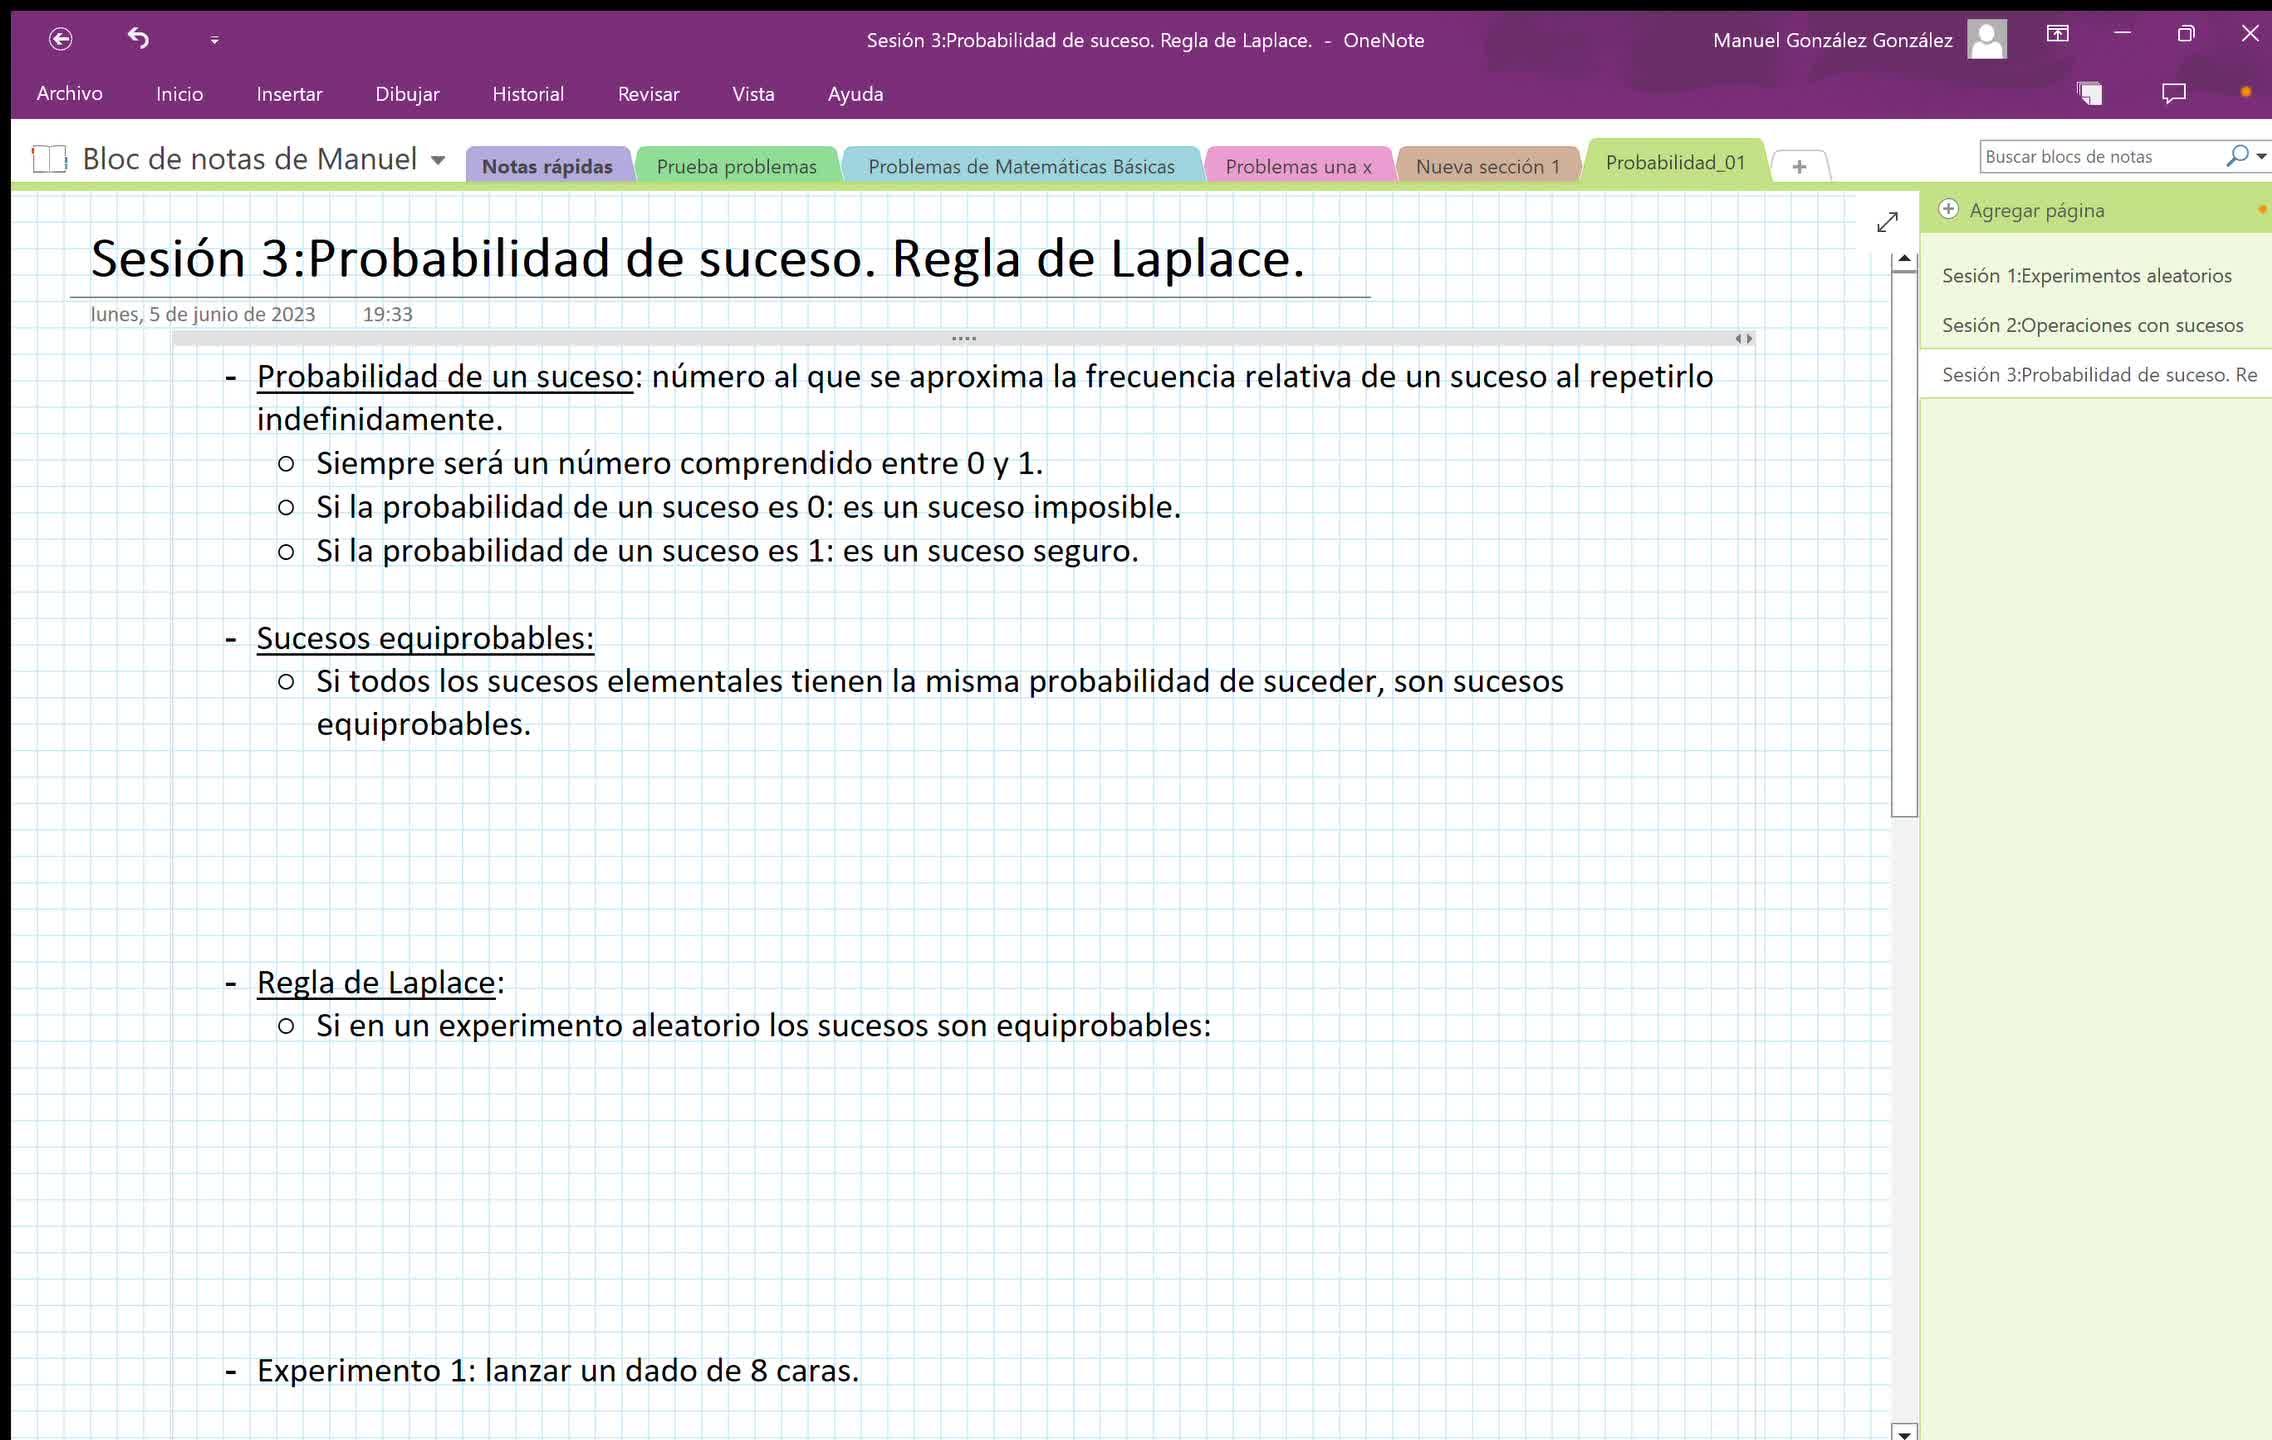Open the comments speech bubble icon
This screenshot has height=1440, width=2272.
click(2173, 94)
